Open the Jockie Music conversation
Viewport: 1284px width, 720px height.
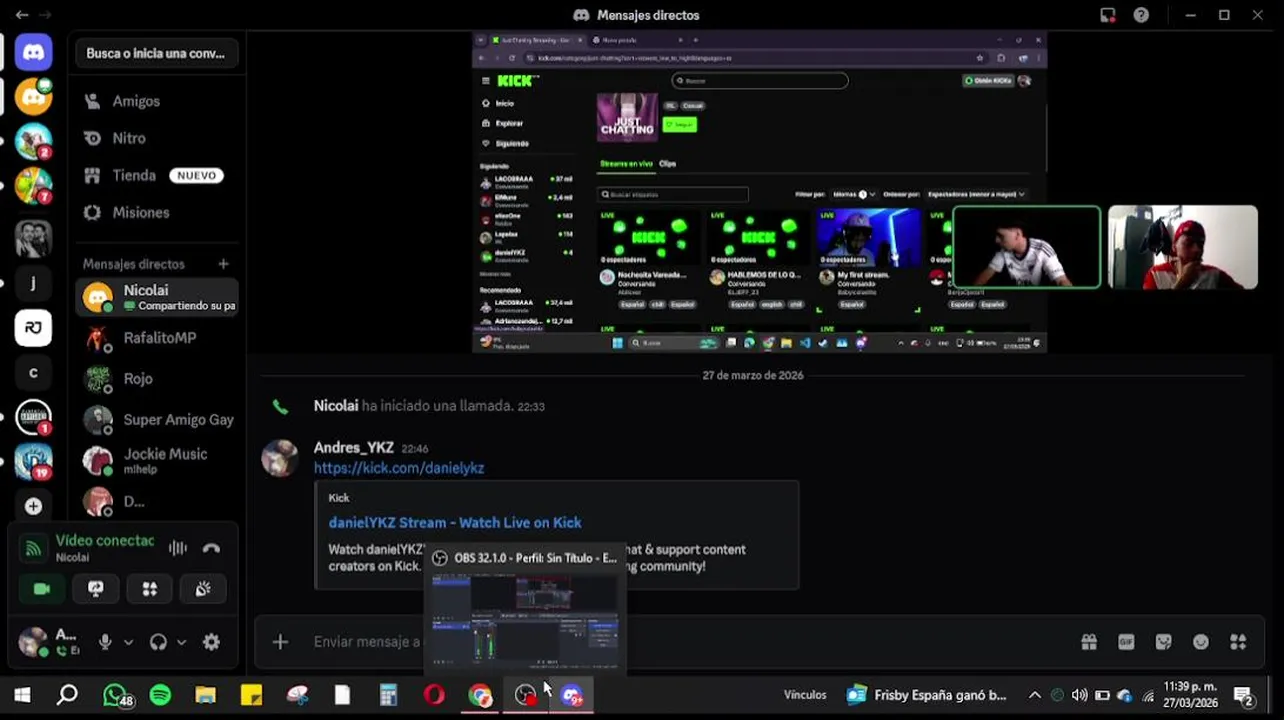[x=157, y=461]
